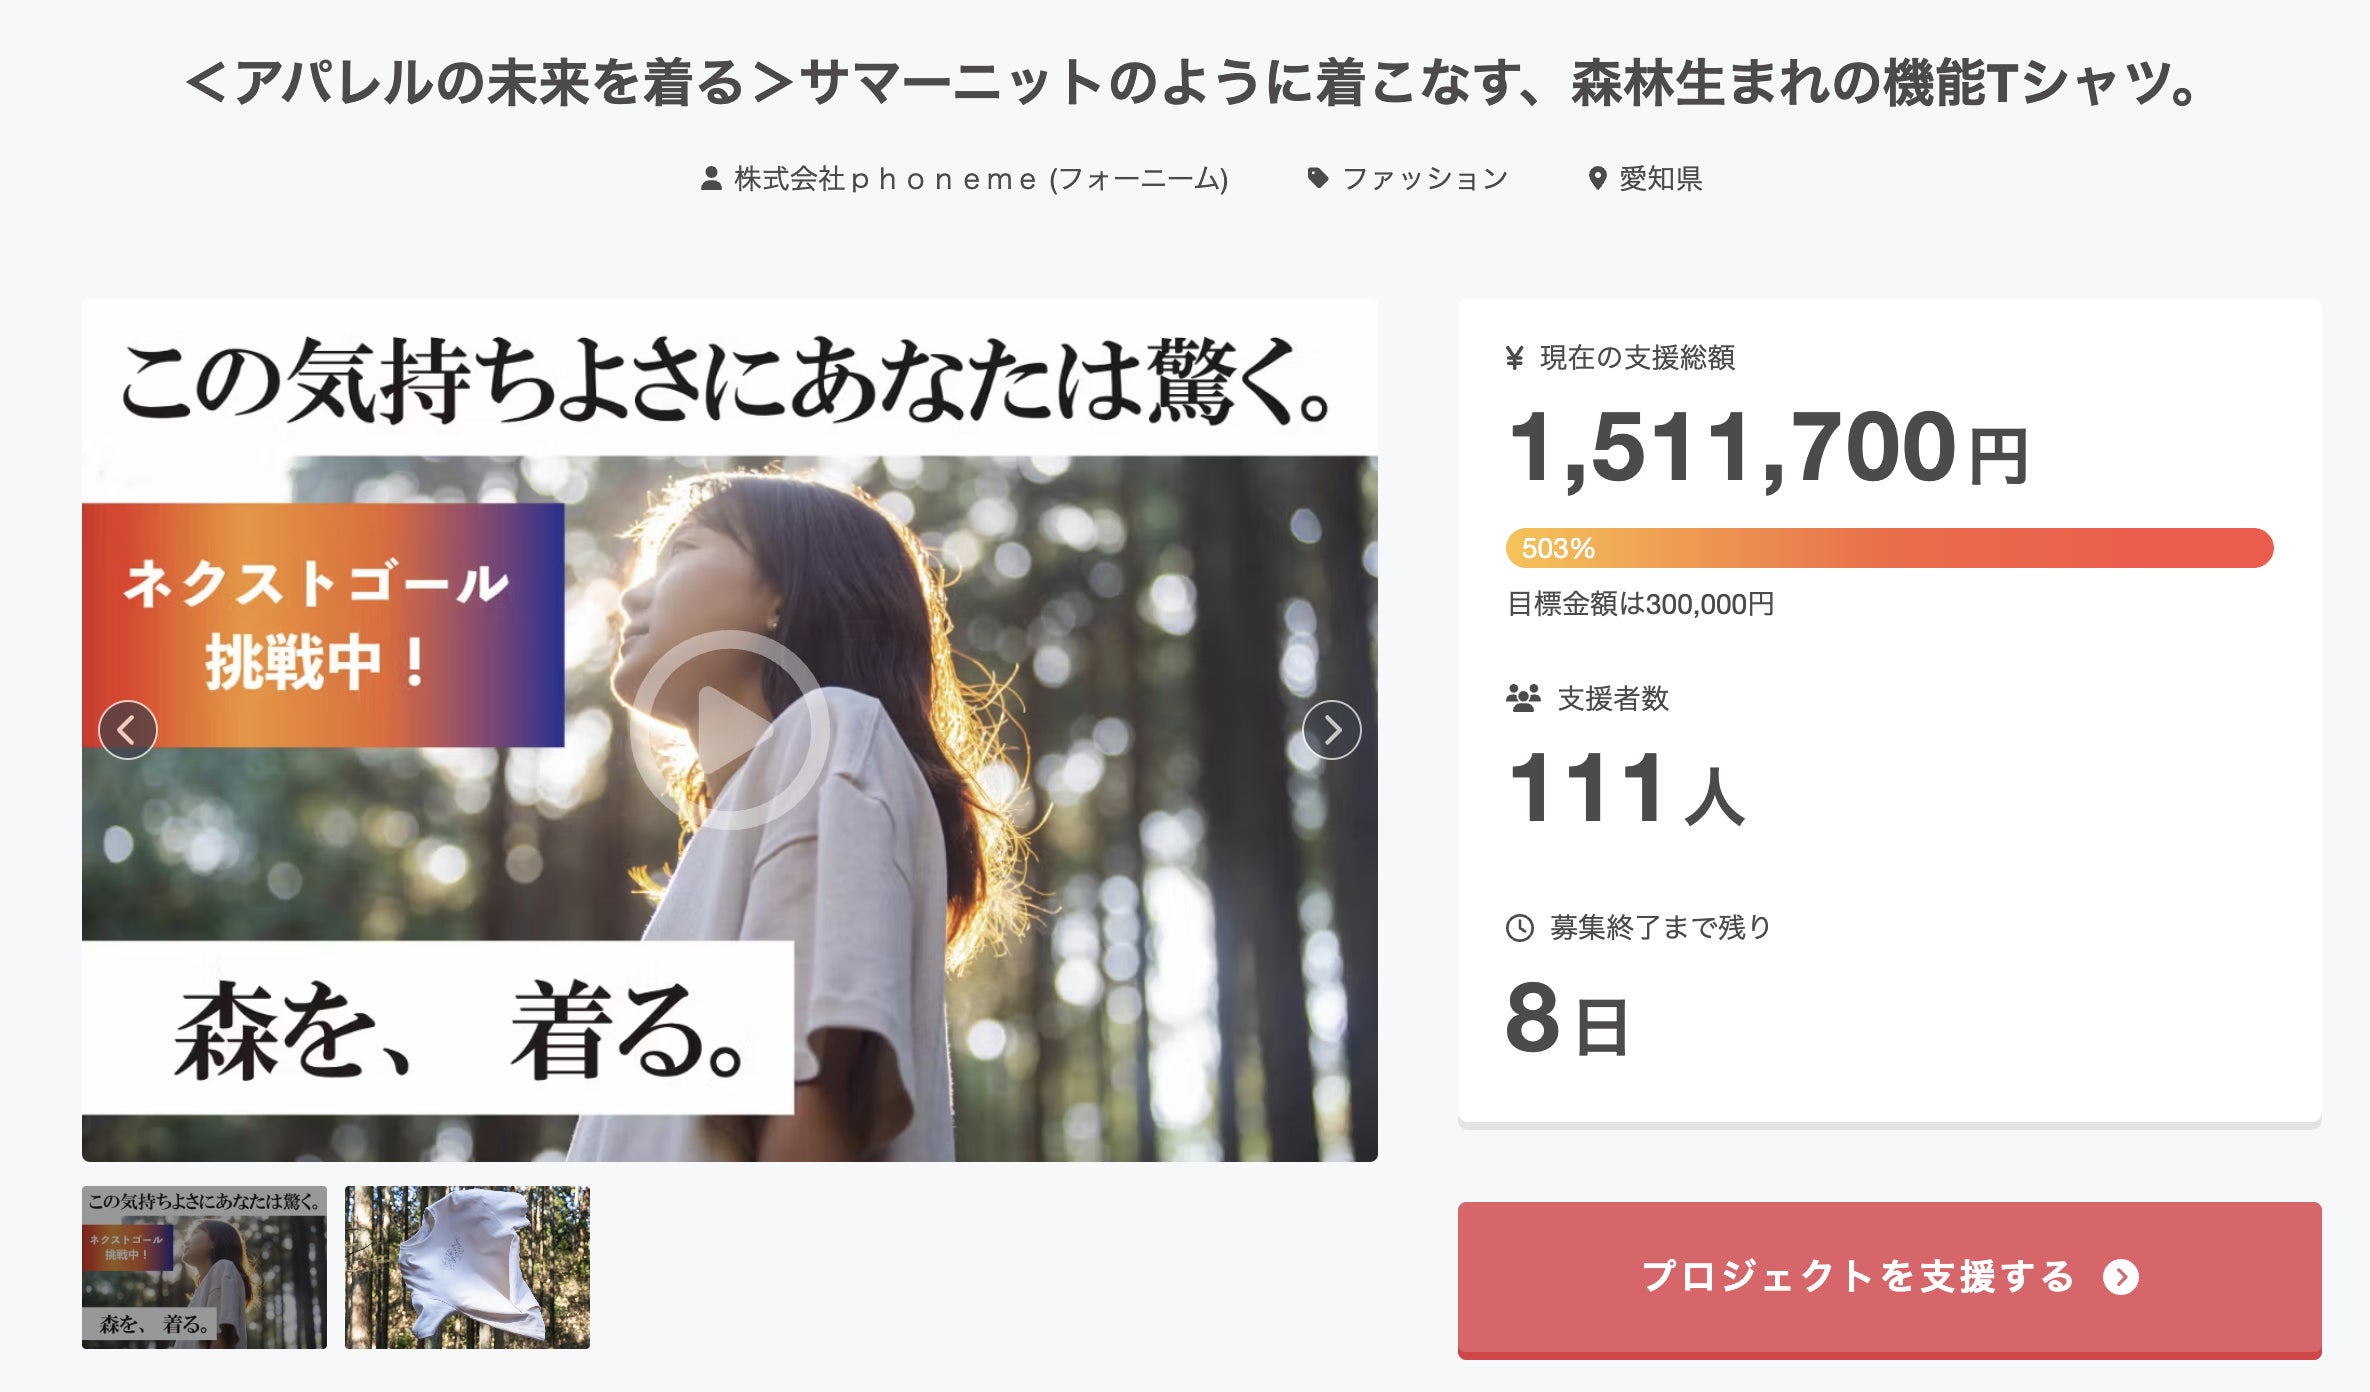Click the project title heading
The height and width of the screenshot is (1392, 2370).
pos(1190,83)
